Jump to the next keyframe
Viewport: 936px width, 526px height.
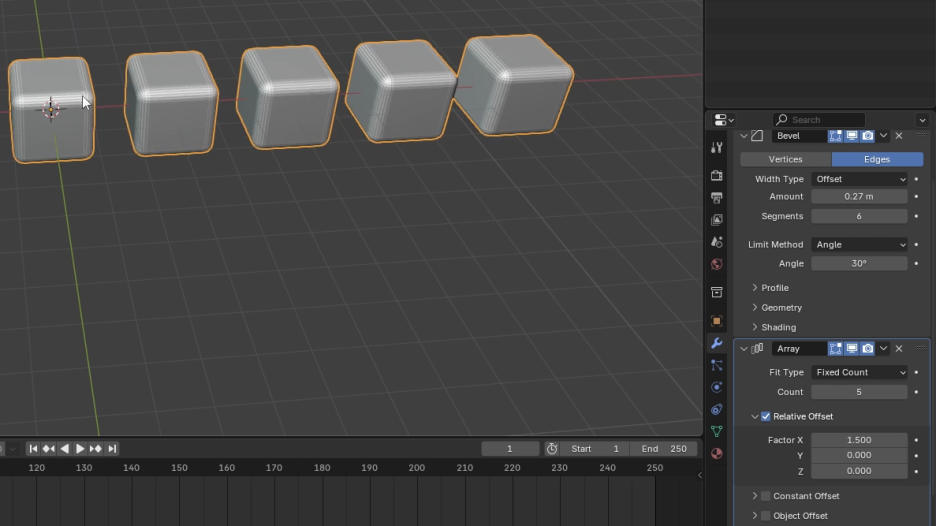click(96, 449)
